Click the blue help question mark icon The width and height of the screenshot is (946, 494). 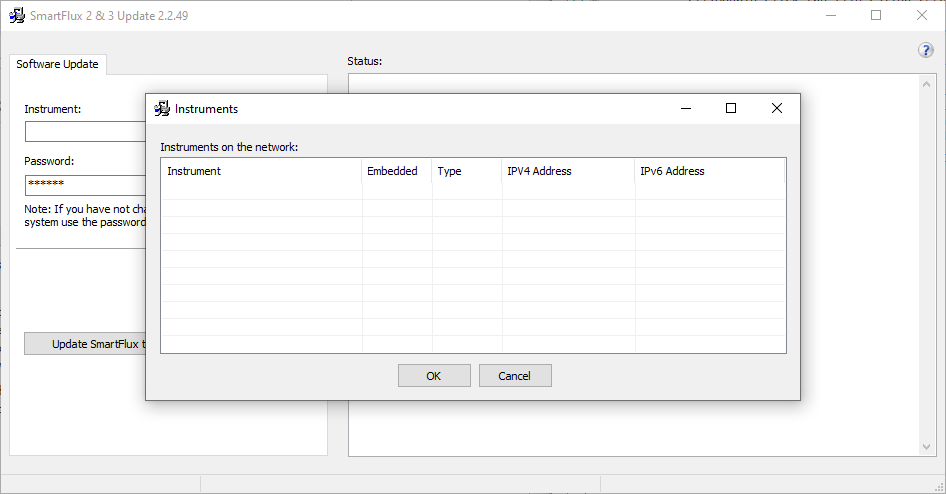[x=925, y=51]
